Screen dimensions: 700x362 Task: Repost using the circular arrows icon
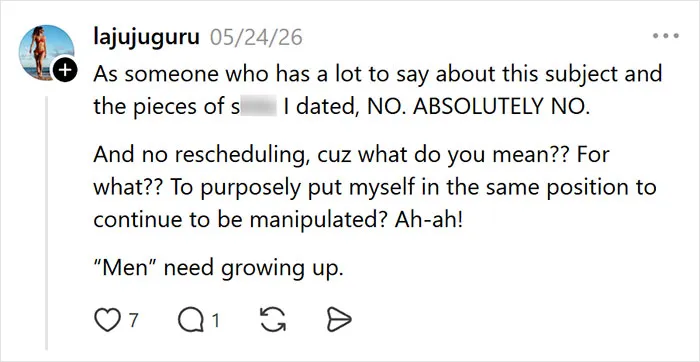pos(273,320)
